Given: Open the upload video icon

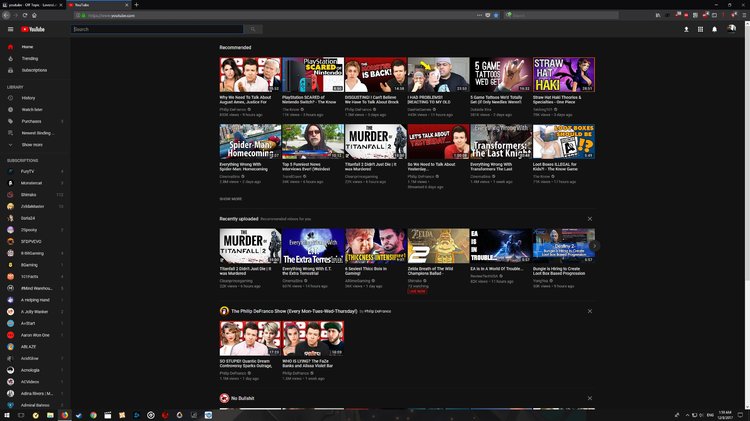Looking at the screenshot, I should [686, 29].
